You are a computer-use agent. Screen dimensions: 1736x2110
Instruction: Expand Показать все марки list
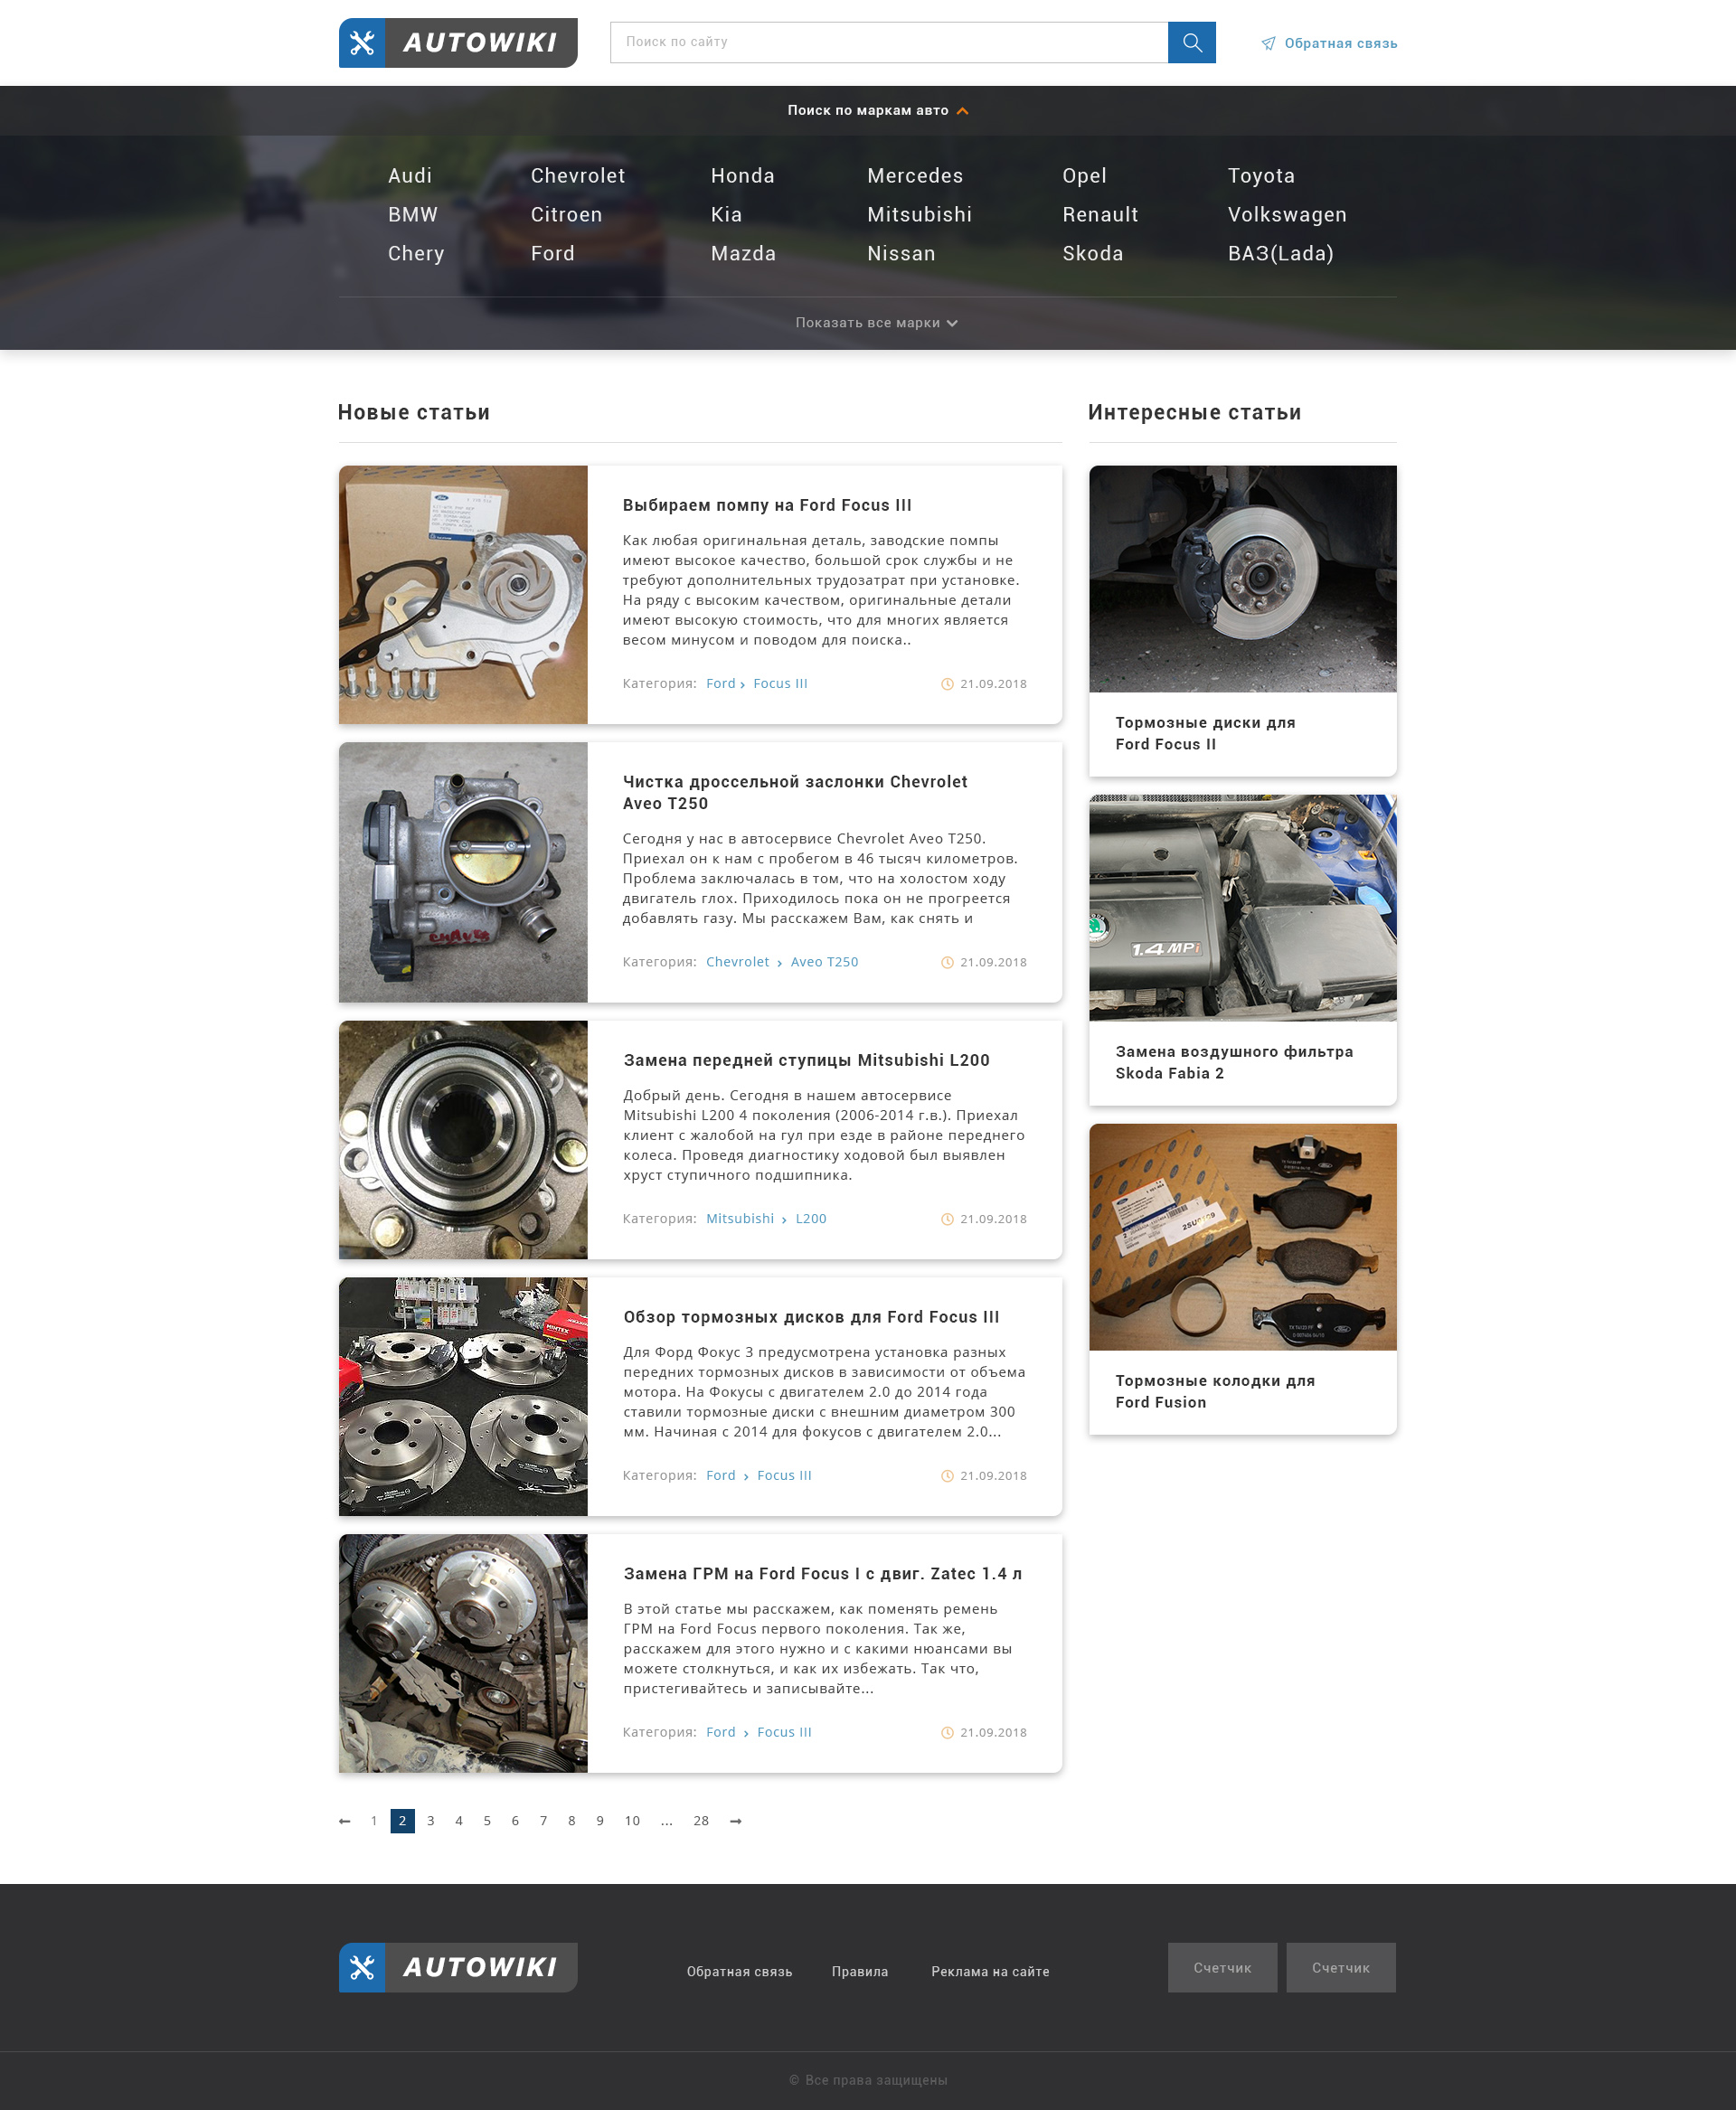pos(876,323)
